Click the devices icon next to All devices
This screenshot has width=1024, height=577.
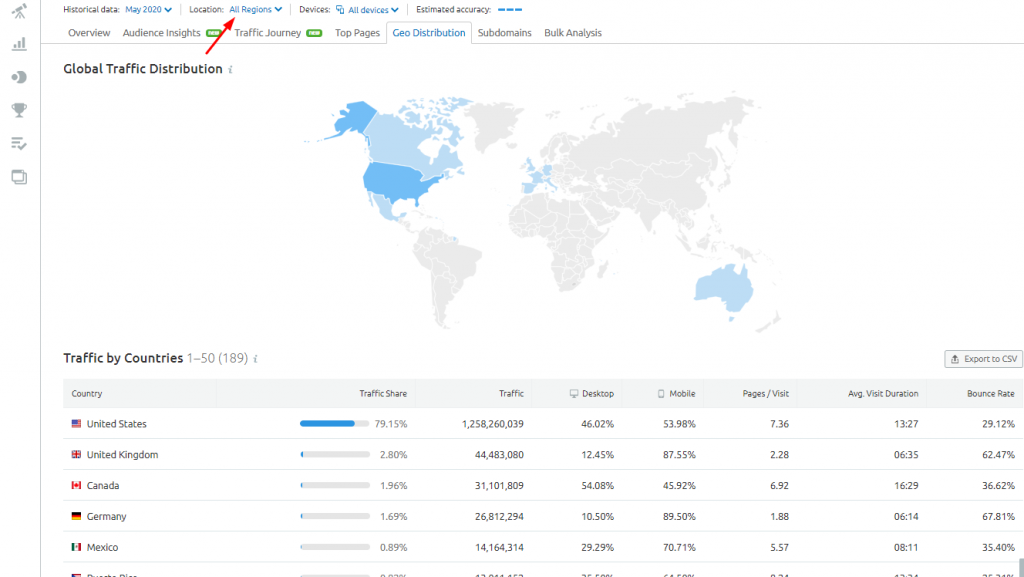pos(340,10)
